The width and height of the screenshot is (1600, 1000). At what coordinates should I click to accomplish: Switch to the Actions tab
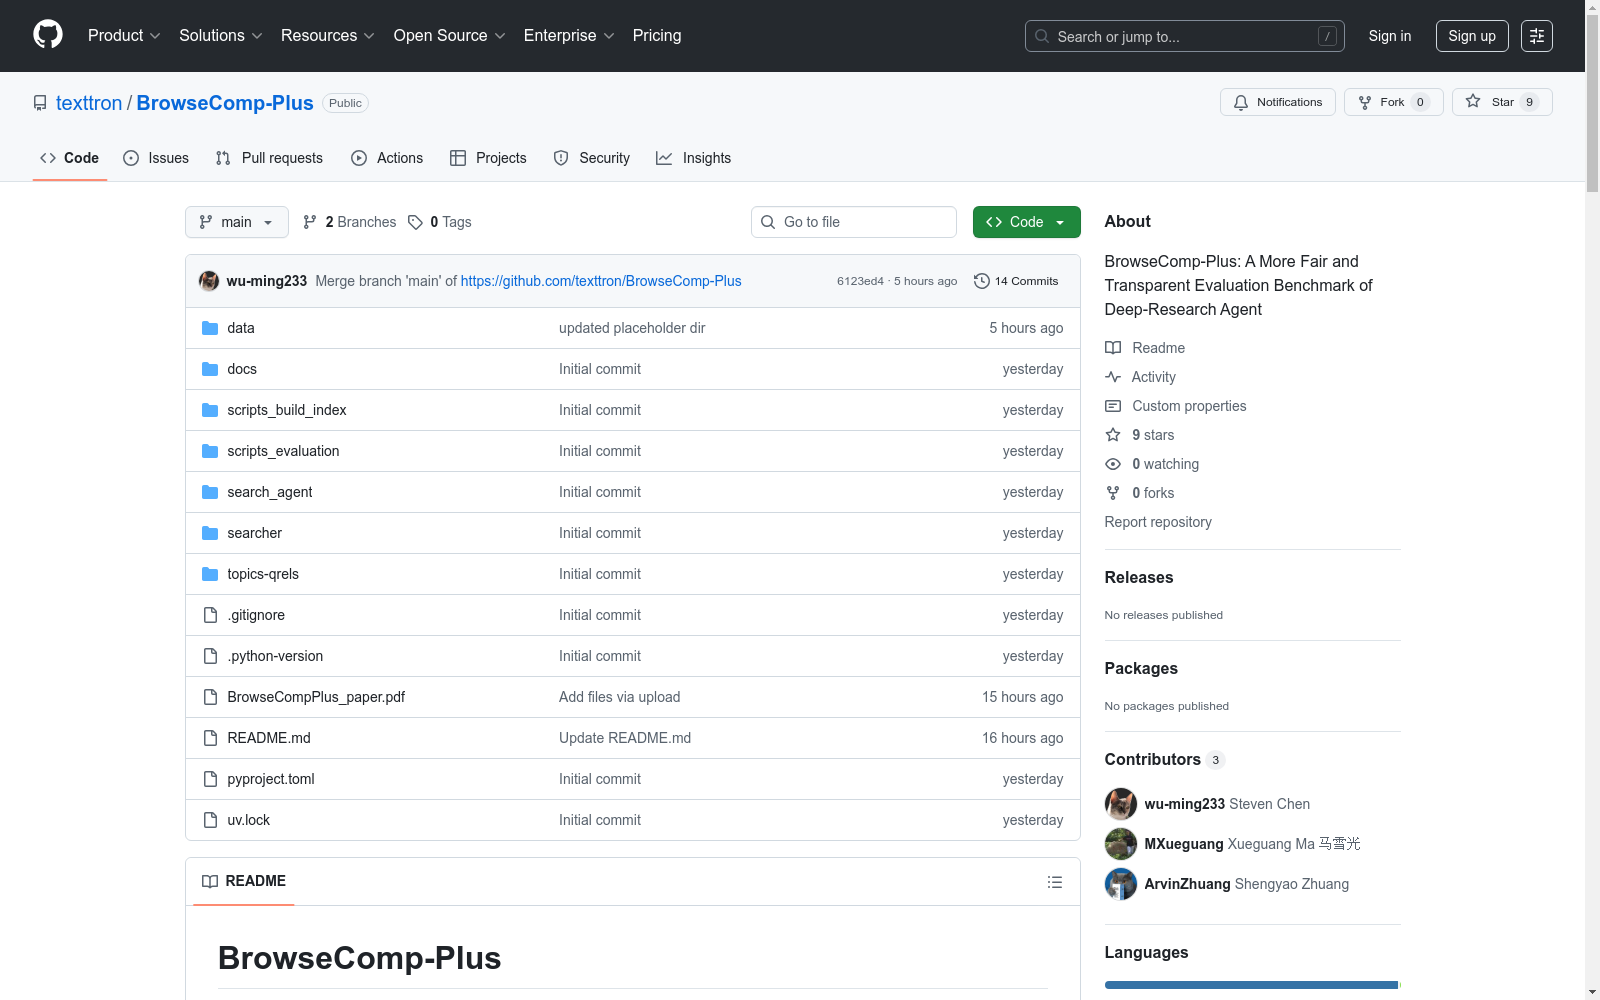[387, 158]
